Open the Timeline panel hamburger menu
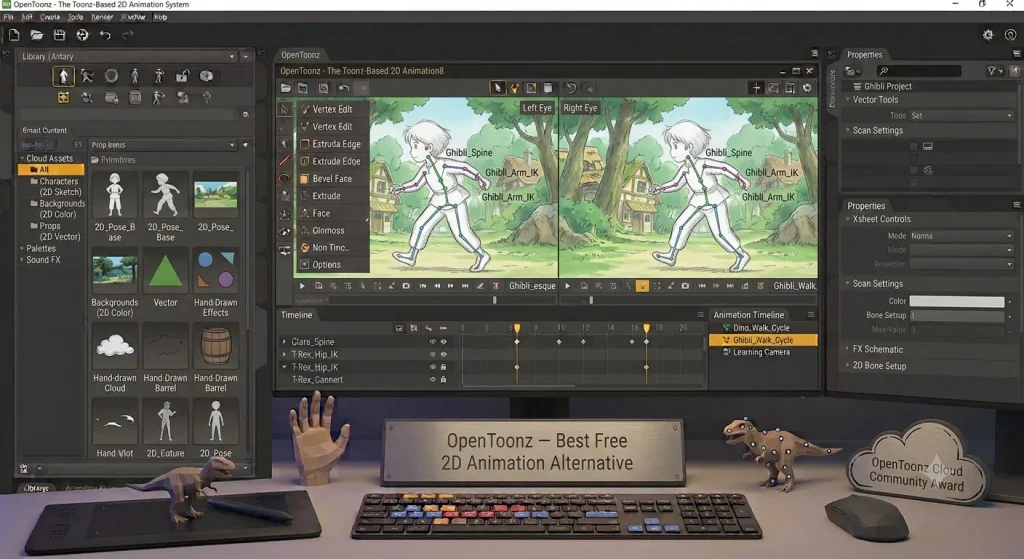 700,315
